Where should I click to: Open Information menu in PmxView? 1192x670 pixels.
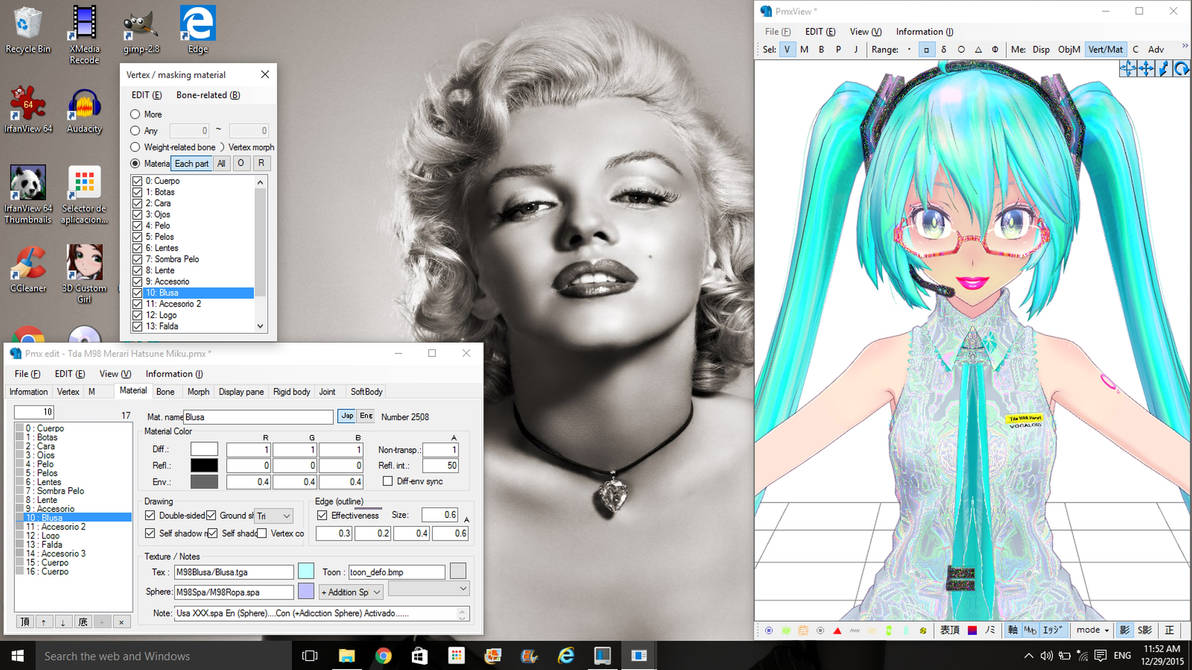coord(924,32)
